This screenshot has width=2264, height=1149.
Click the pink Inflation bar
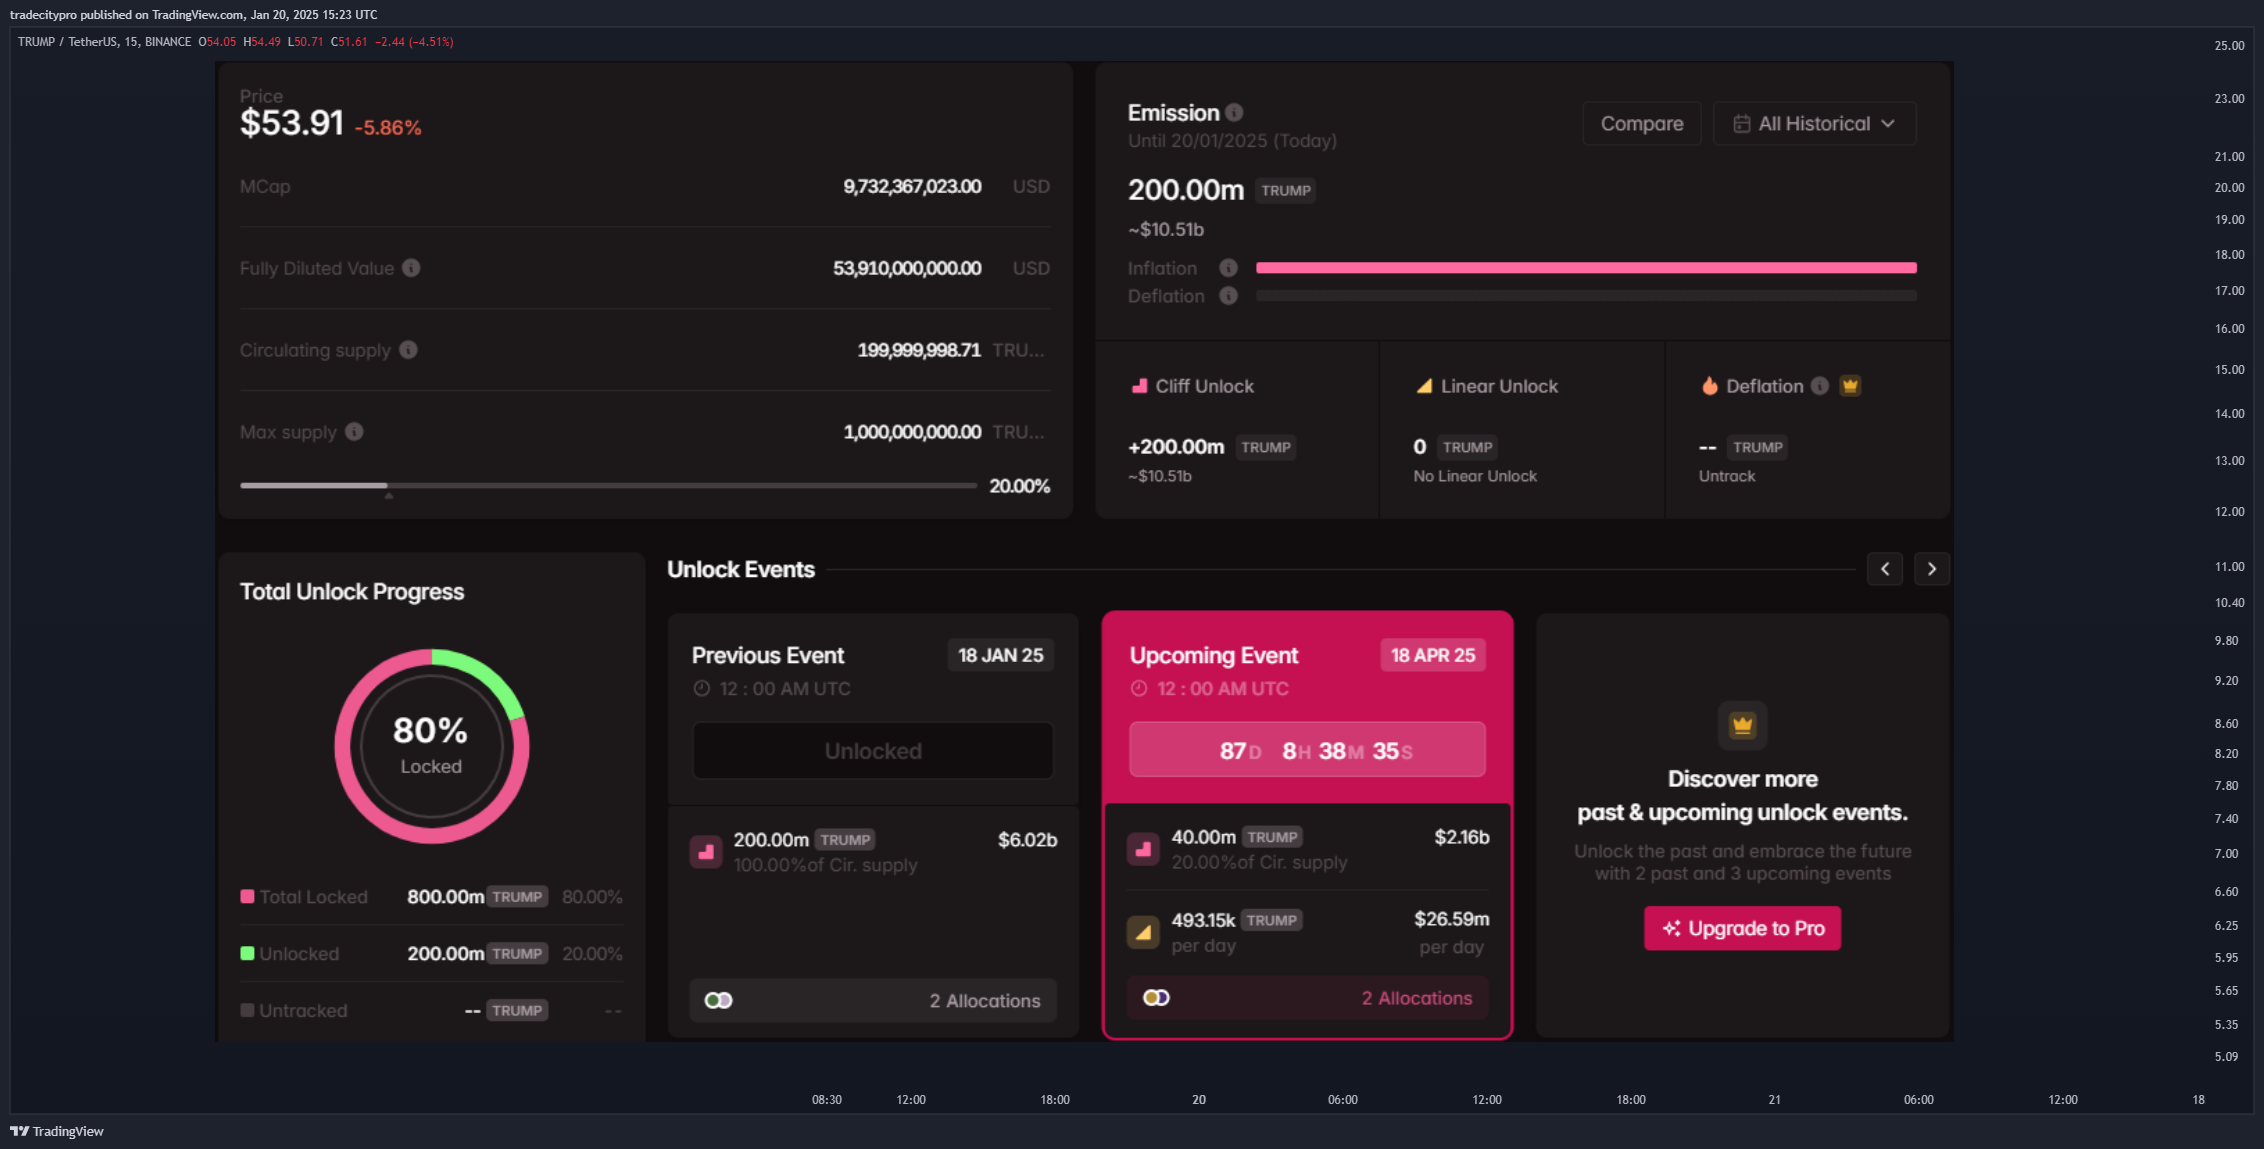pyautogui.click(x=1586, y=268)
